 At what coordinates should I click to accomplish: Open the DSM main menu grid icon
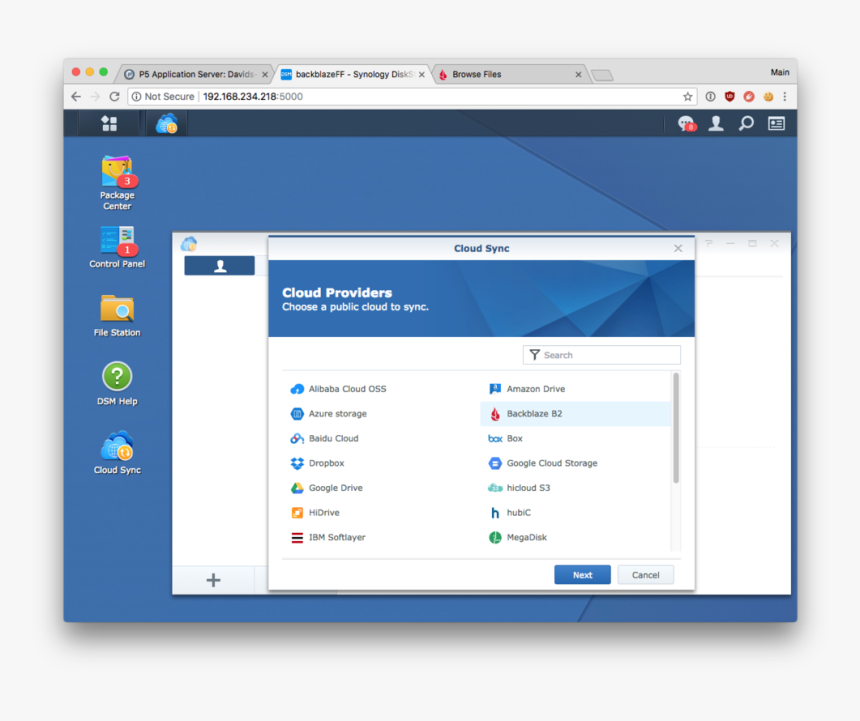click(x=109, y=123)
